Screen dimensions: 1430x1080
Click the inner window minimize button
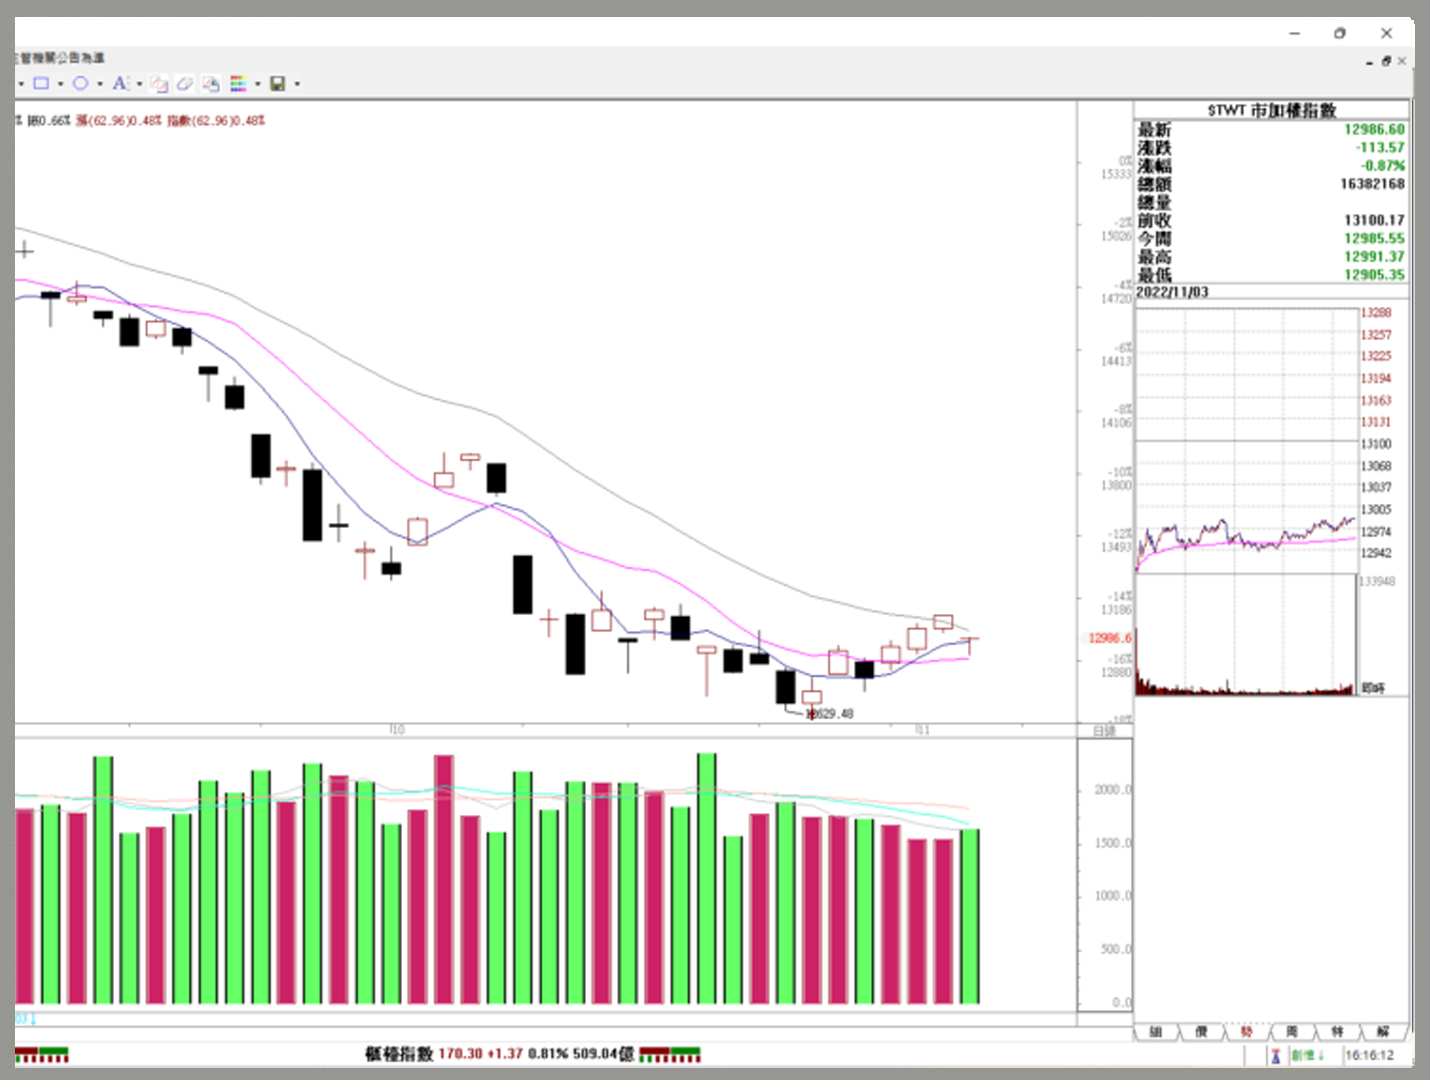(1370, 62)
